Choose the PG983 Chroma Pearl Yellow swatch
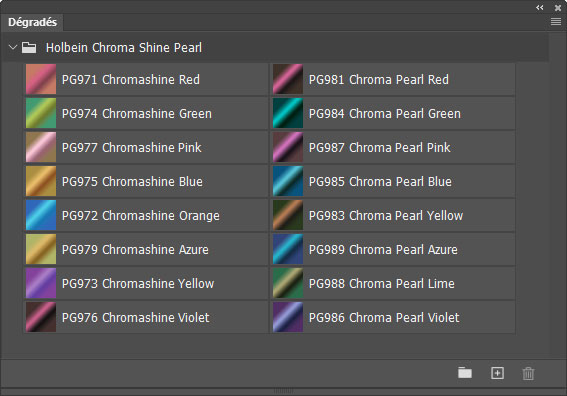Viewport: 567px width, 396px height. [x=288, y=215]
